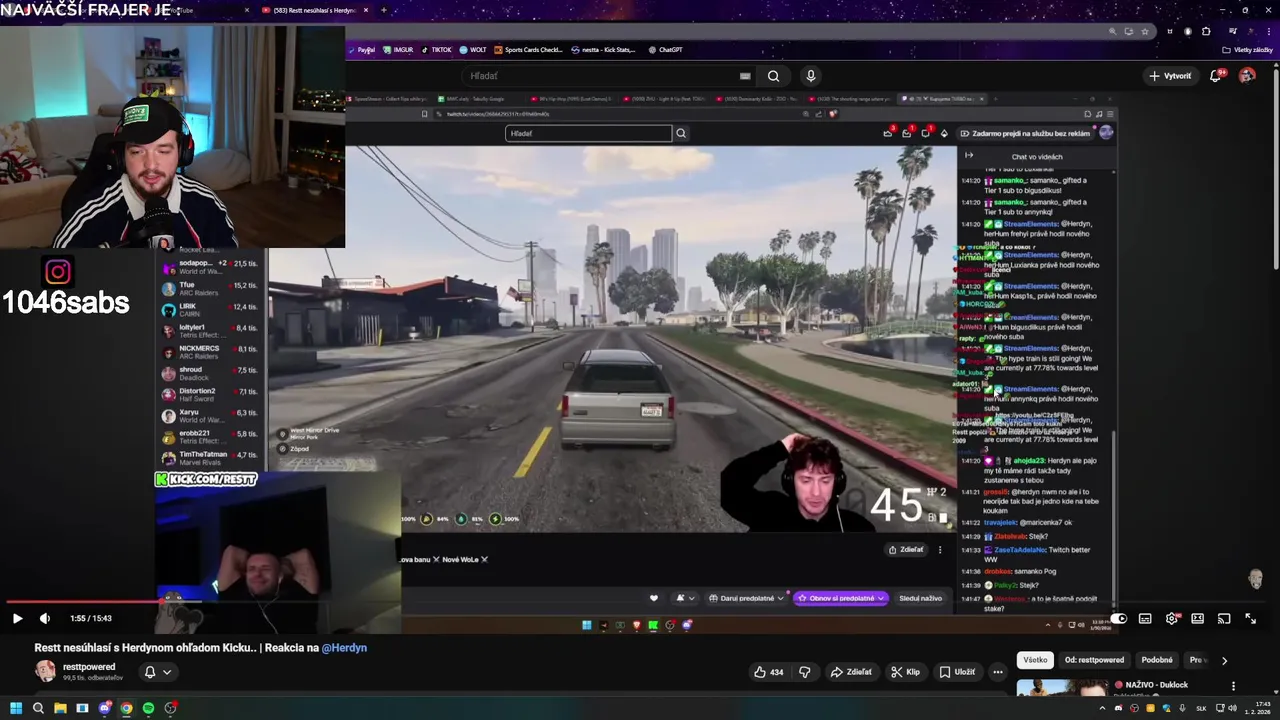This screenshot has width=1280, height=720.
Task: Toggle autoplay switch in player
Action: (1118, 618)
